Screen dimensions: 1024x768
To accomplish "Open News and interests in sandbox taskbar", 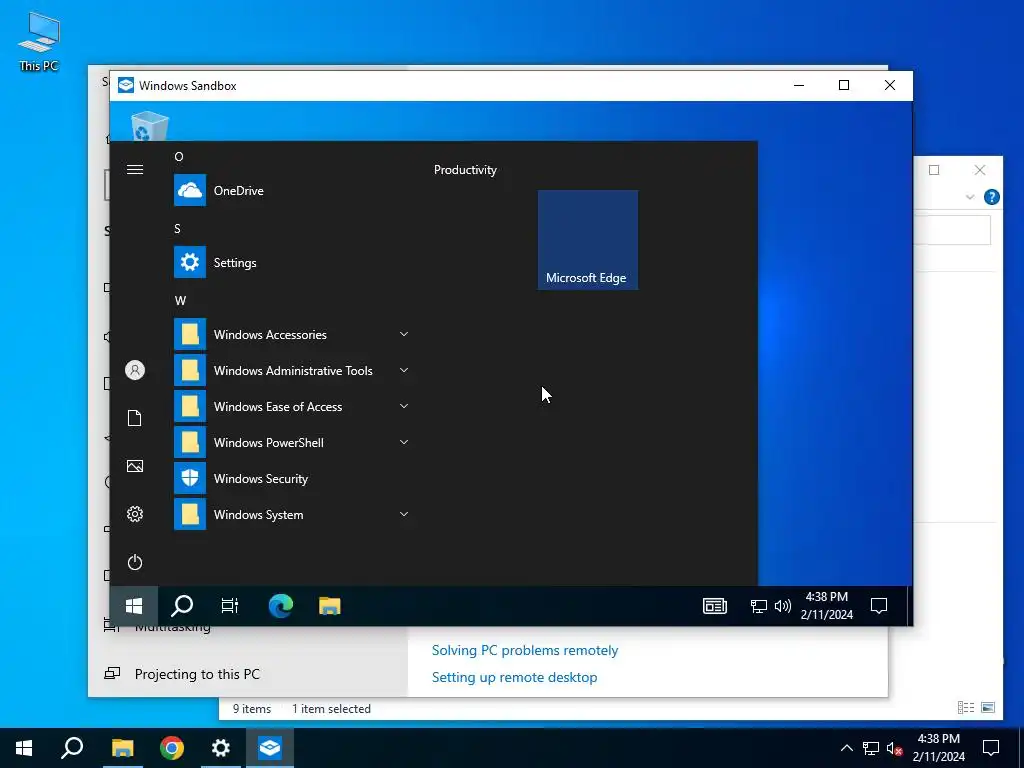I will coord(715,606).
